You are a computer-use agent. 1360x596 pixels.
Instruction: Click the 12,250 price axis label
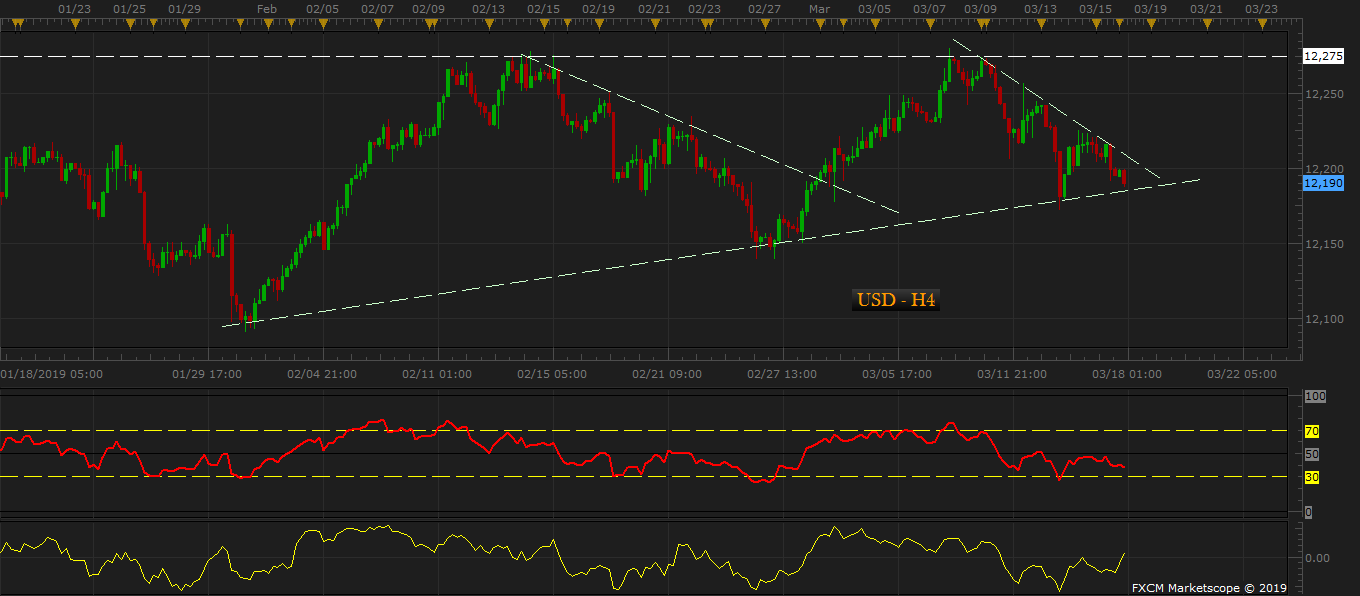click(x=1323, y=94)
